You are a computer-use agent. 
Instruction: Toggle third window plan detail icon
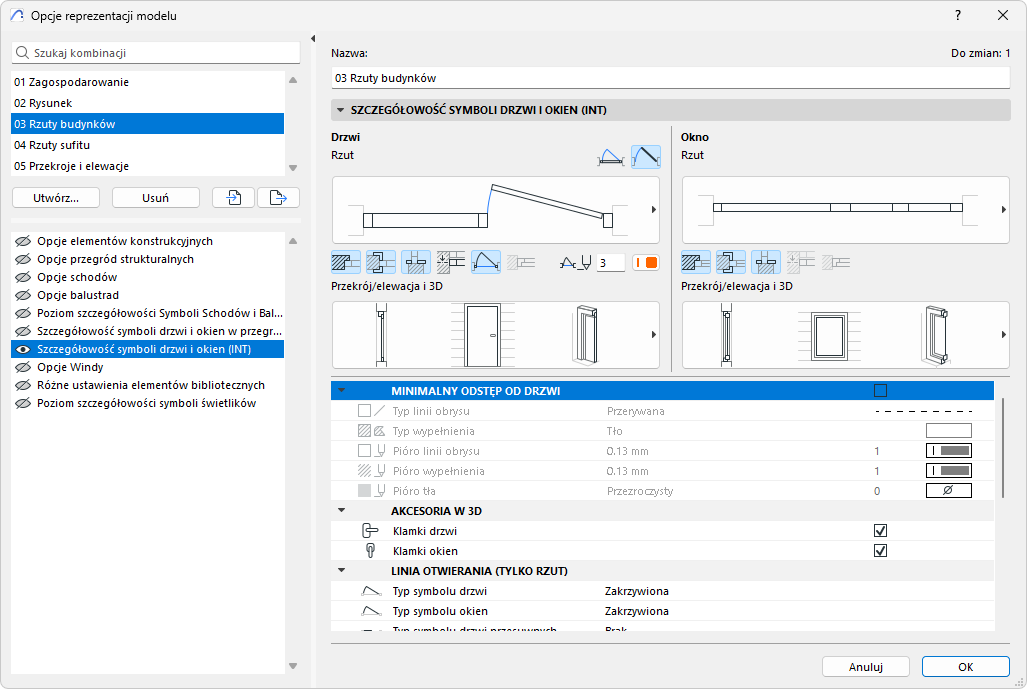(x=766, y=263)
